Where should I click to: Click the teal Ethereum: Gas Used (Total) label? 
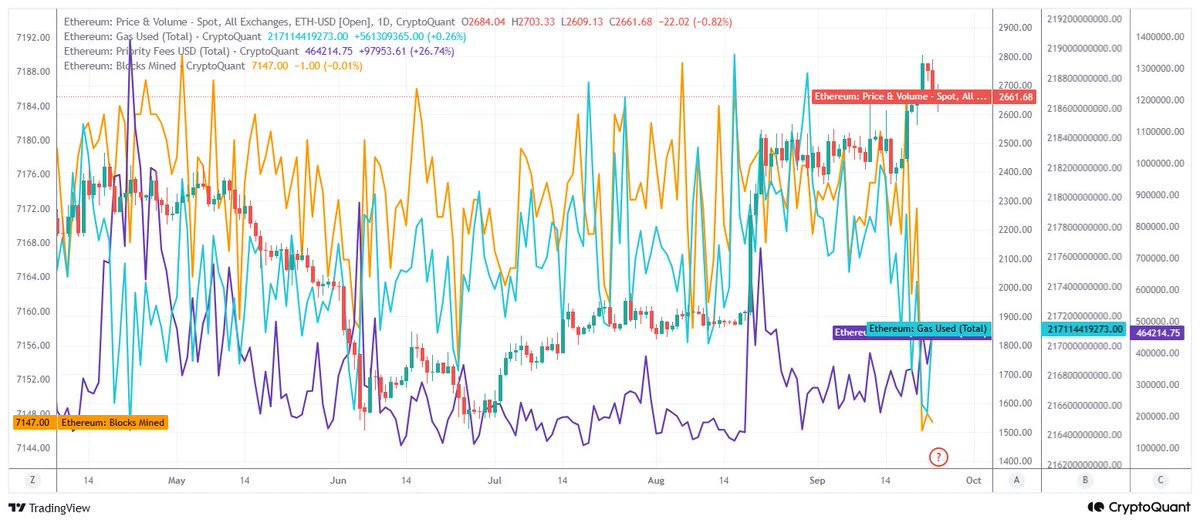[928, 328]
